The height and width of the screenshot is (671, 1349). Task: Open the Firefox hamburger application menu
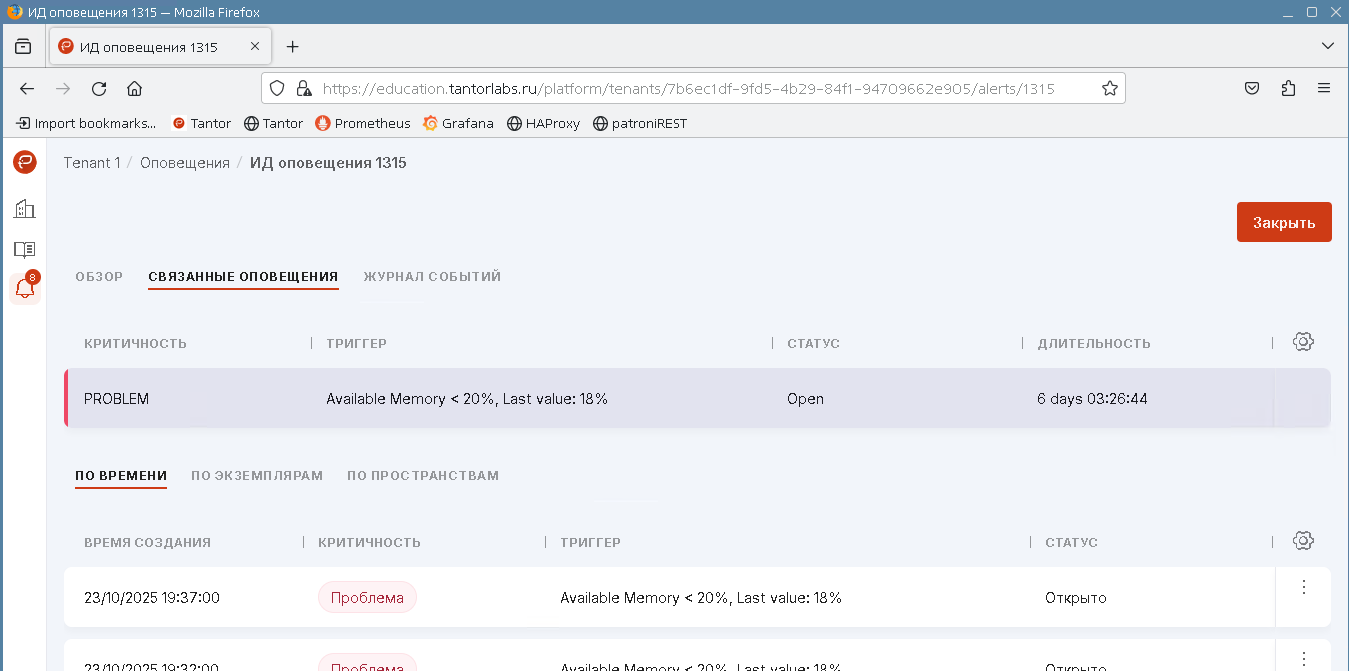(1324, 88)
